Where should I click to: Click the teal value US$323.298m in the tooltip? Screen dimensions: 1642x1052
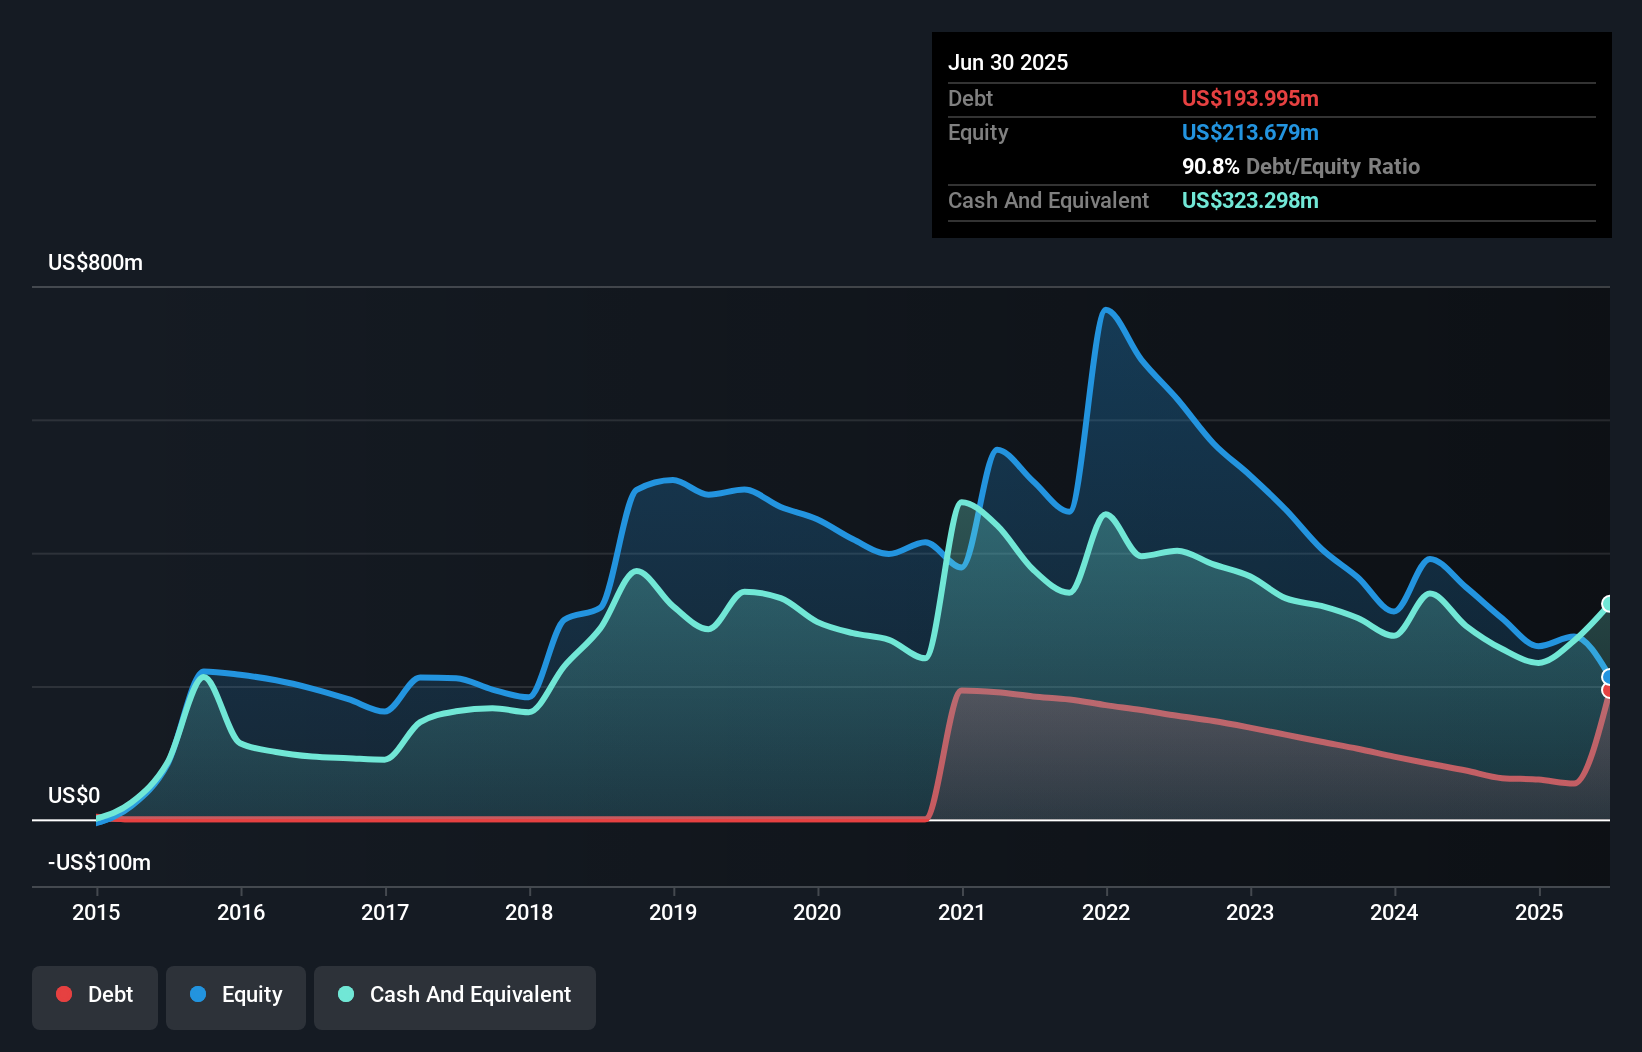pos(1250,200)
